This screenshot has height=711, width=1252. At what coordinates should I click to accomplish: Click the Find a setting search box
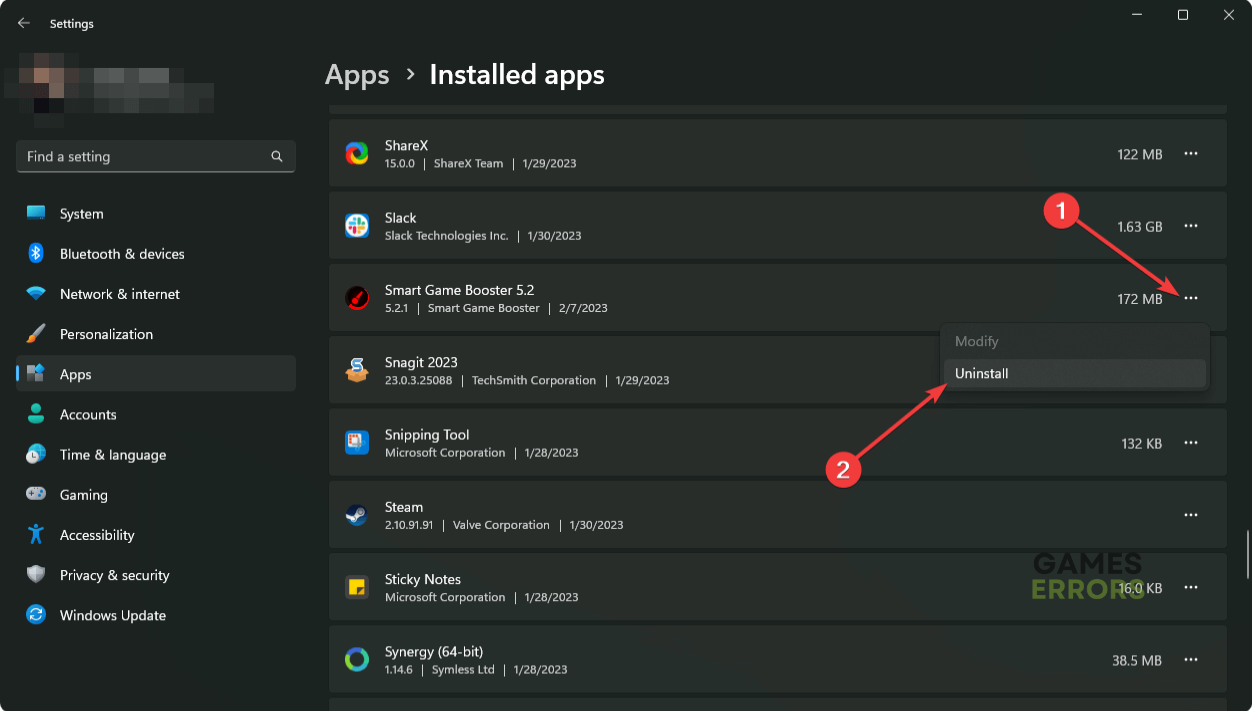(145, 157)
